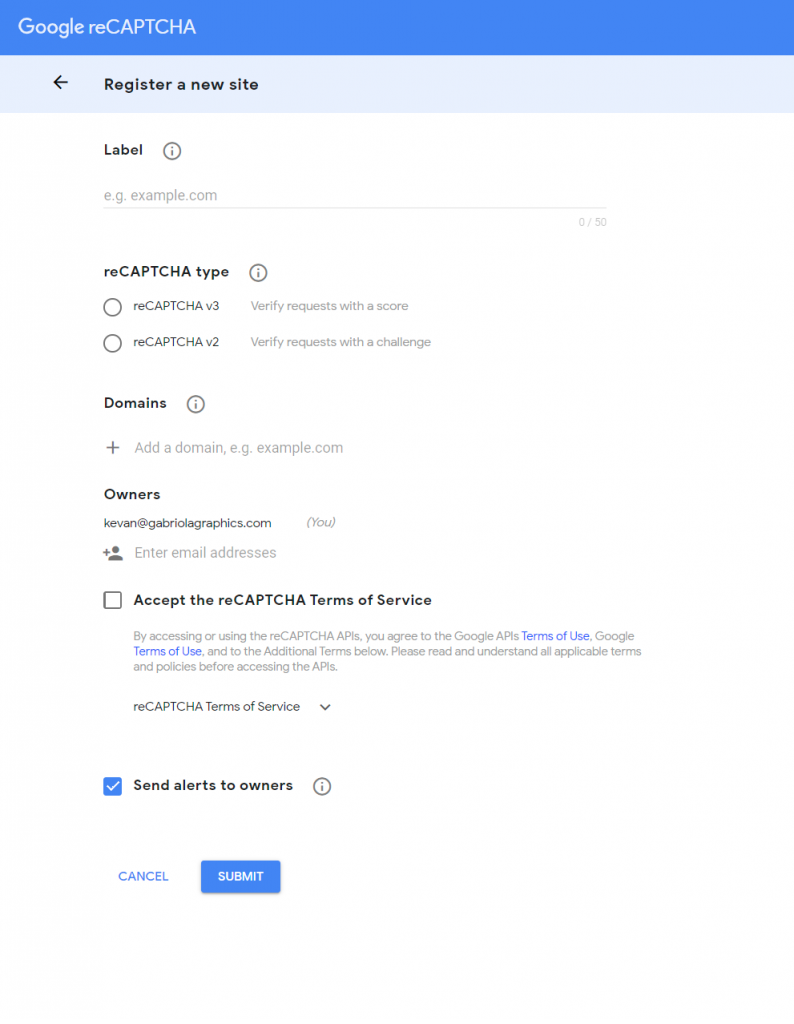Open the Google APIs Terms of Use link

point(555,635)
